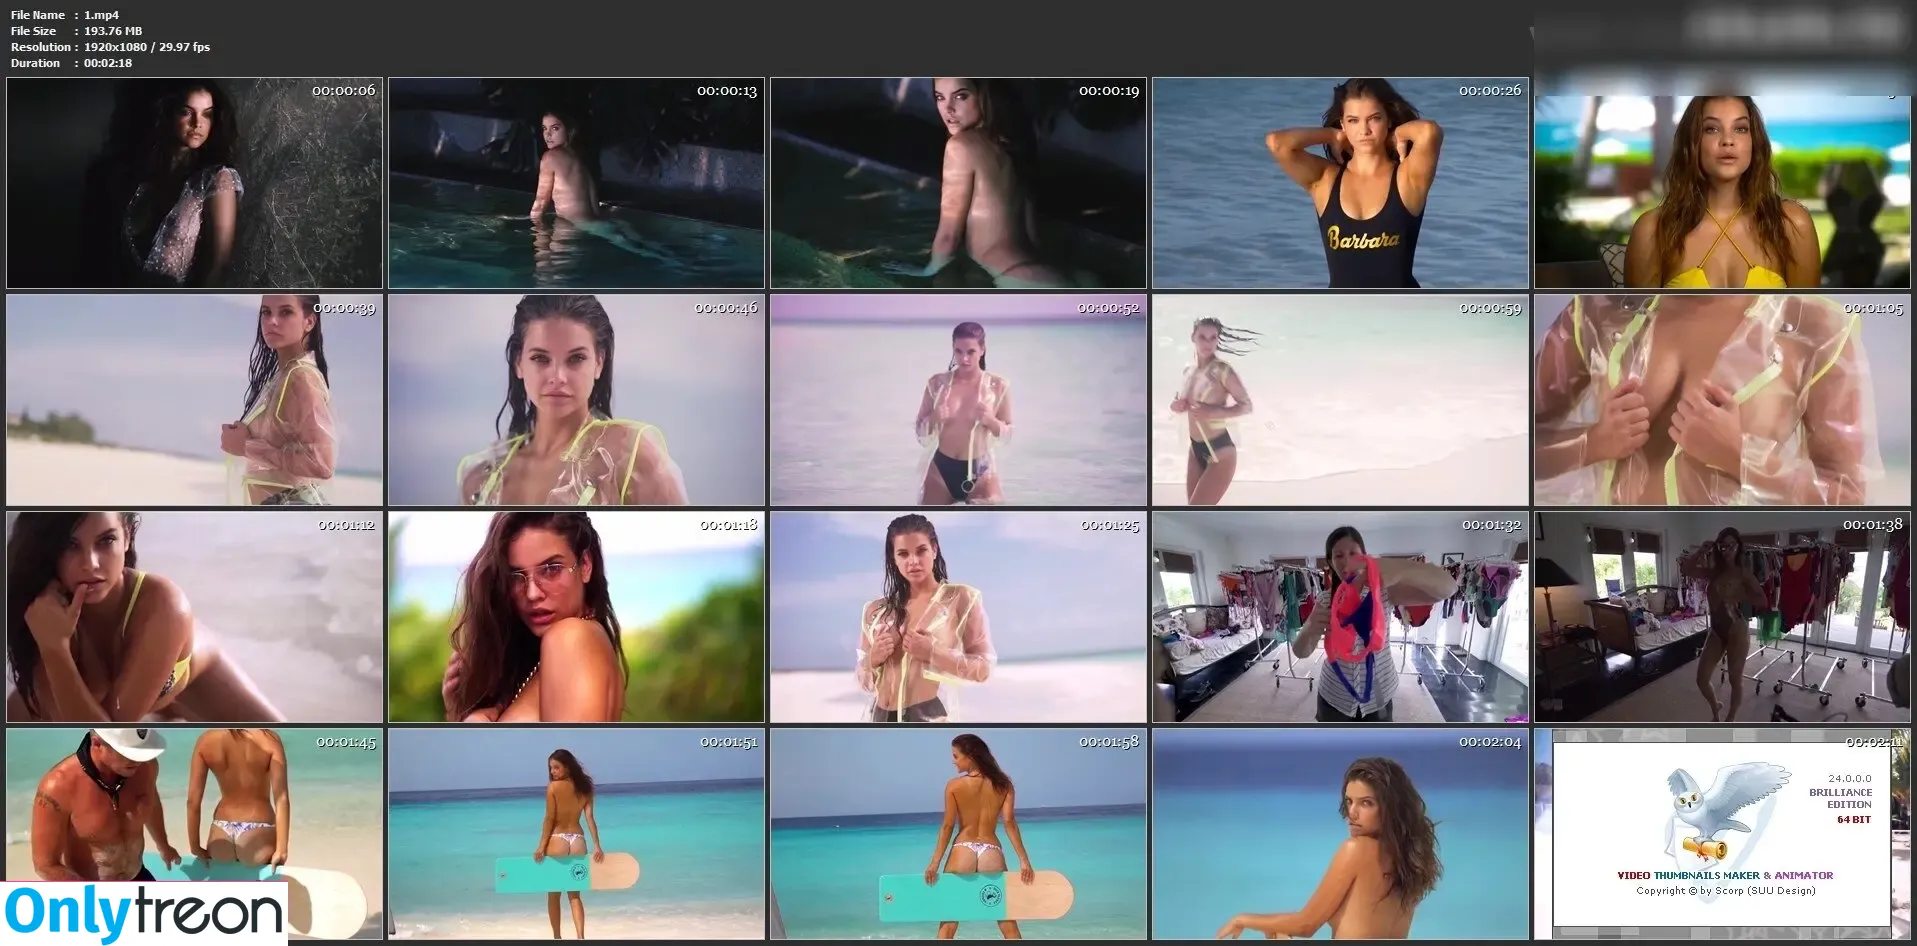Click the 24.0.0.0 version number
The width and height of the screenshot is (1917, 946).
pyautogui.click(x=1849, y=778)
